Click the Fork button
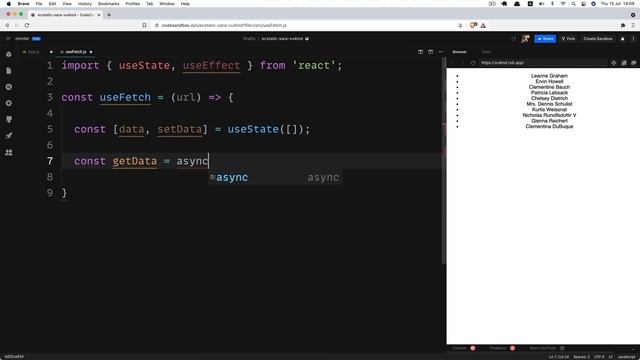 568,39
